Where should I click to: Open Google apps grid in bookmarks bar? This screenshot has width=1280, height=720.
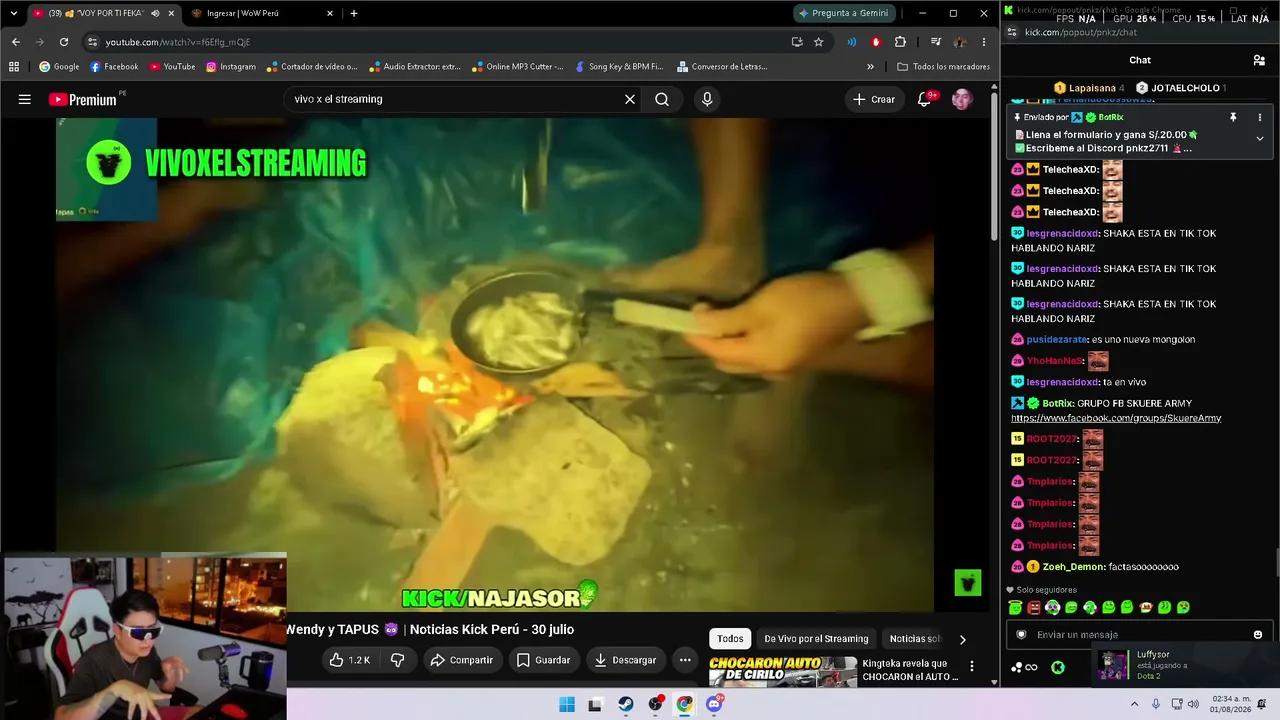click(14, 67)
